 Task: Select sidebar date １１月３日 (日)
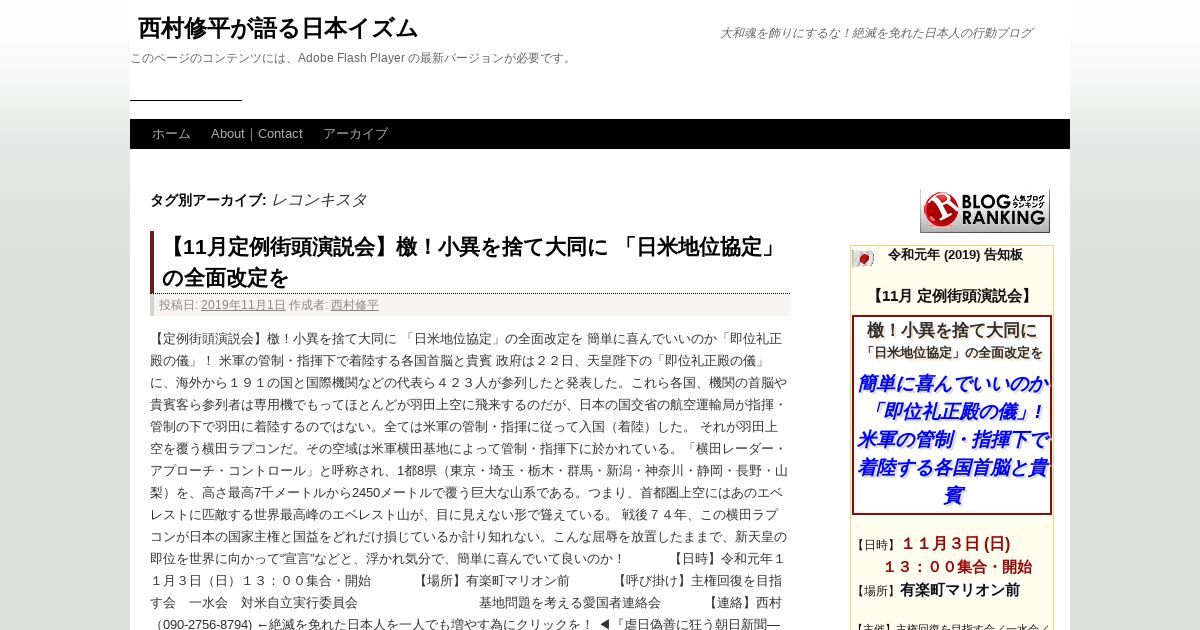[x=956, y=544]
